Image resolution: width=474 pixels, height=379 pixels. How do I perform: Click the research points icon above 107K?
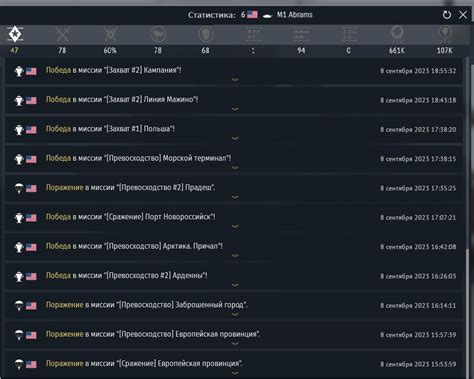[x=445, y=34]
